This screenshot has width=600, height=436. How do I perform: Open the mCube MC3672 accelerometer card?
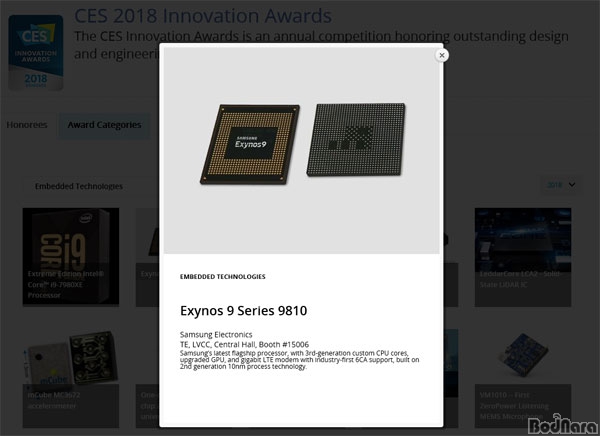point(71,378)
